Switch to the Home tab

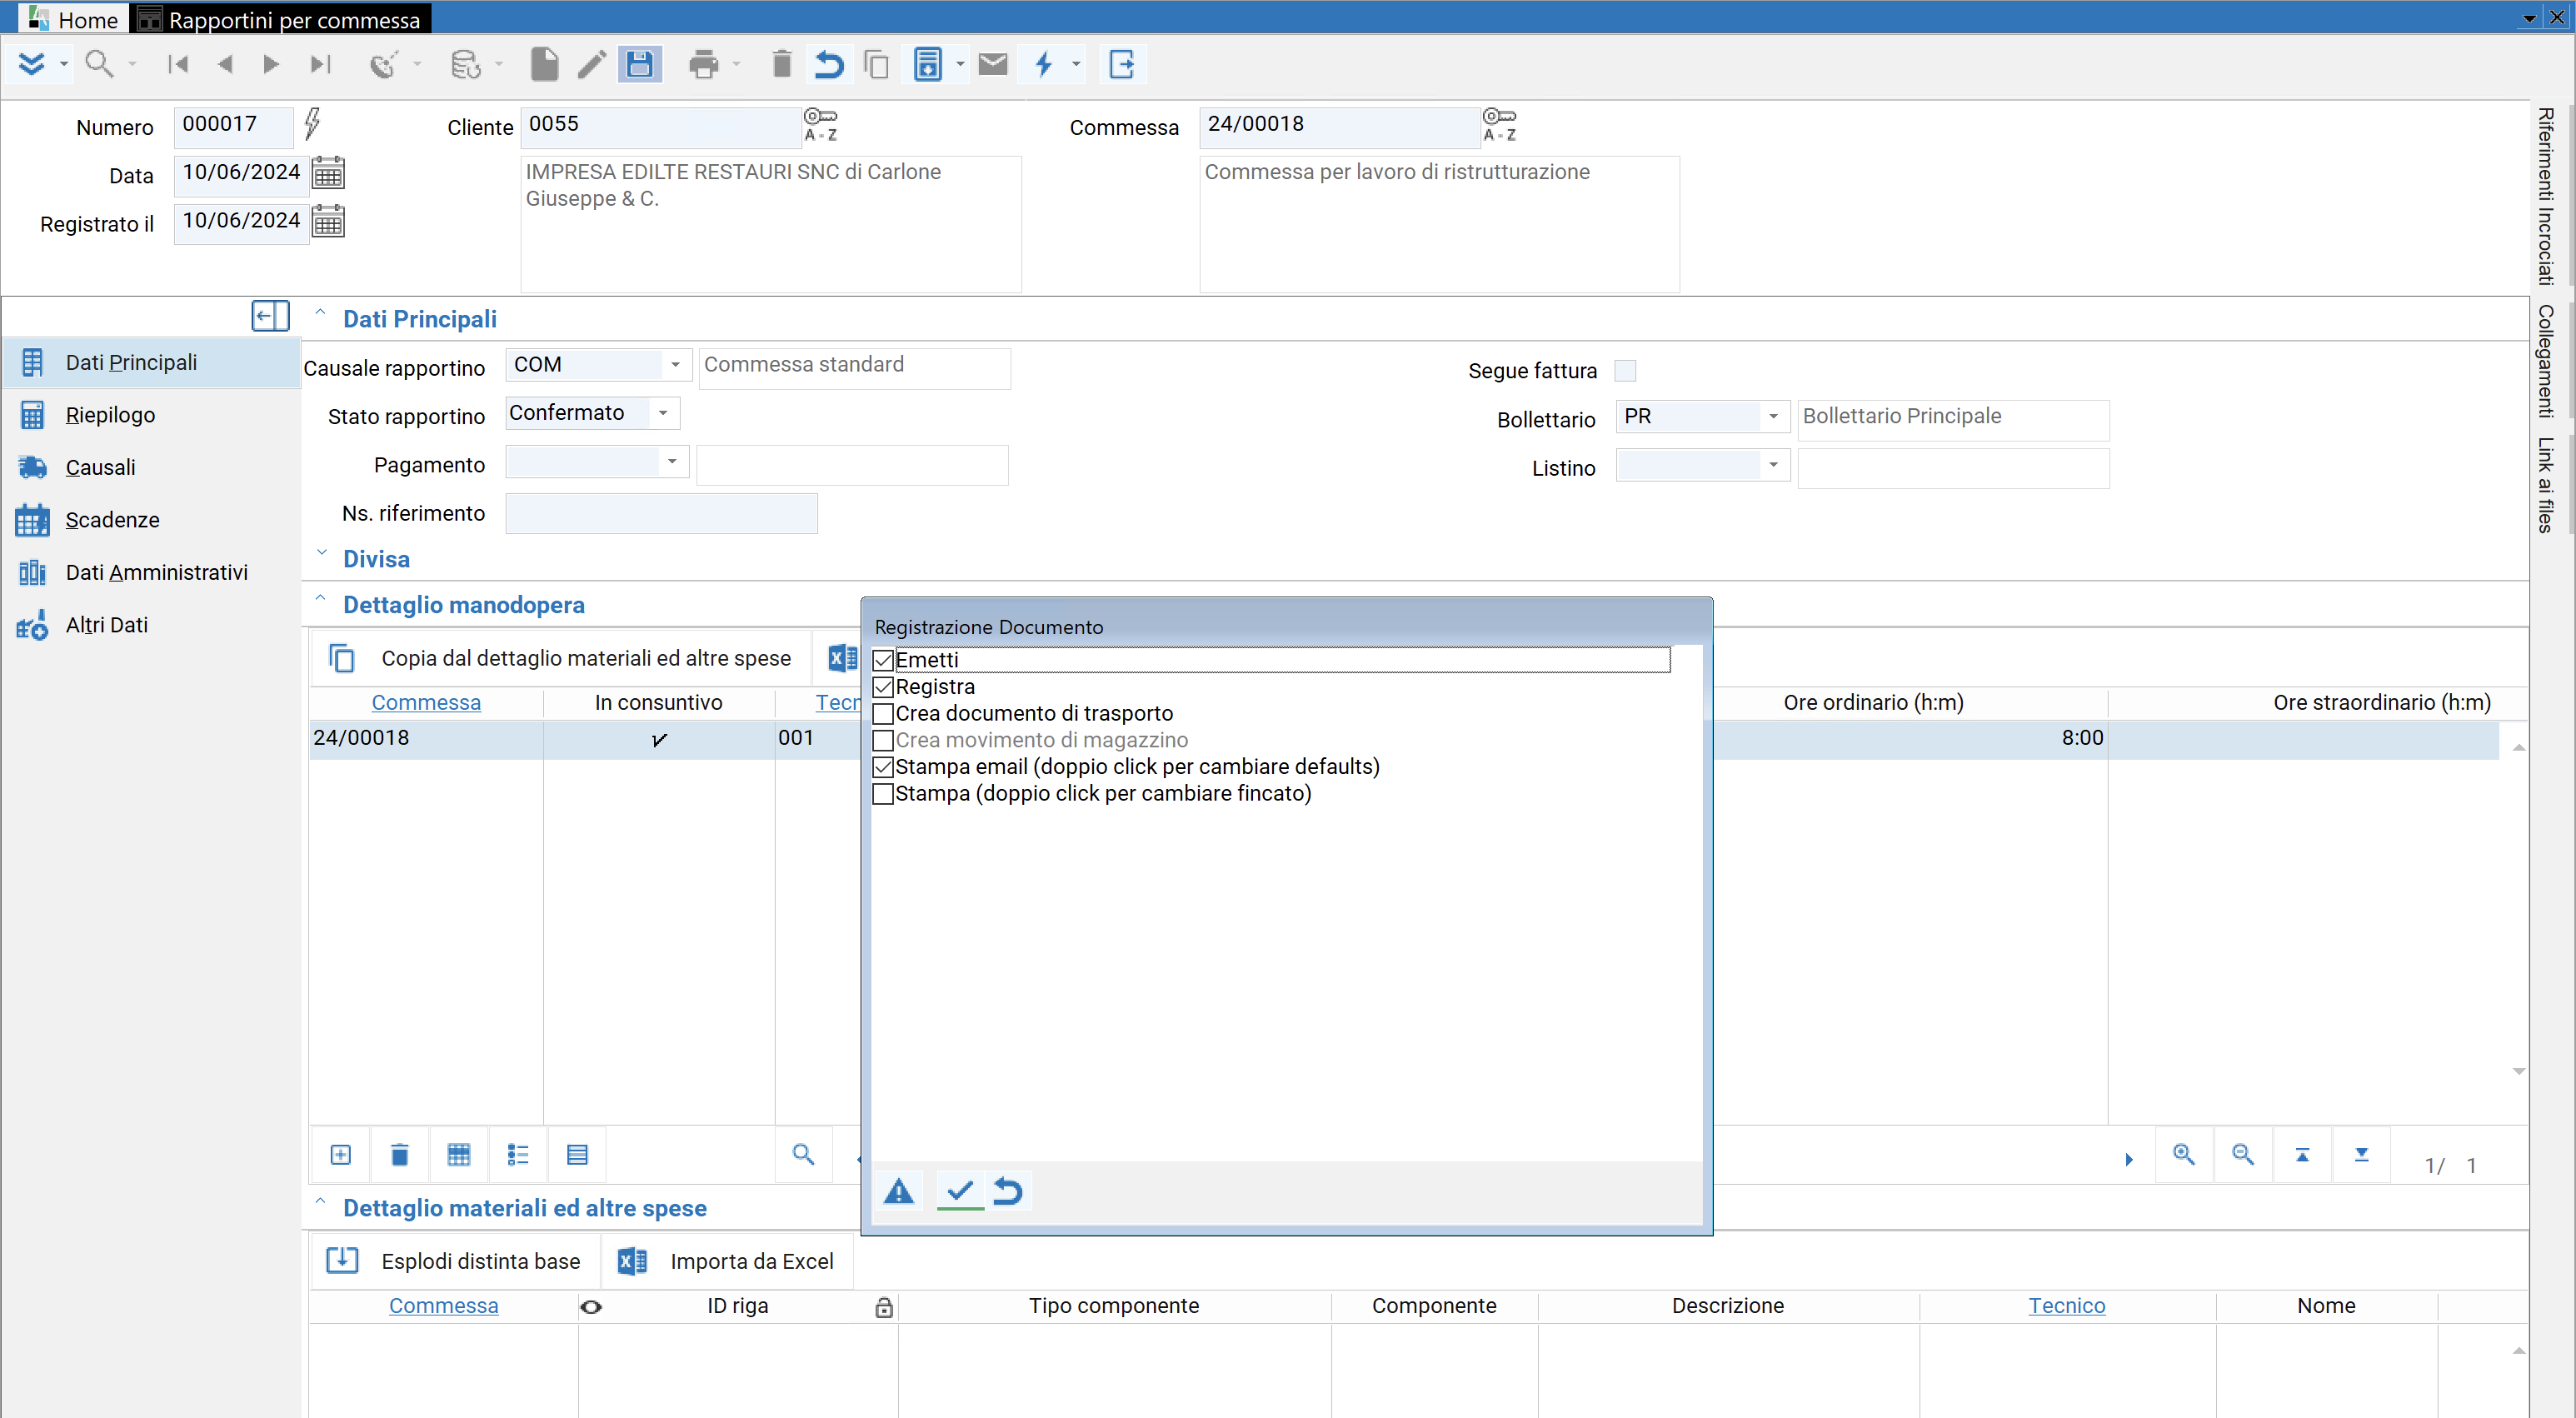click(x=74, y=19)
